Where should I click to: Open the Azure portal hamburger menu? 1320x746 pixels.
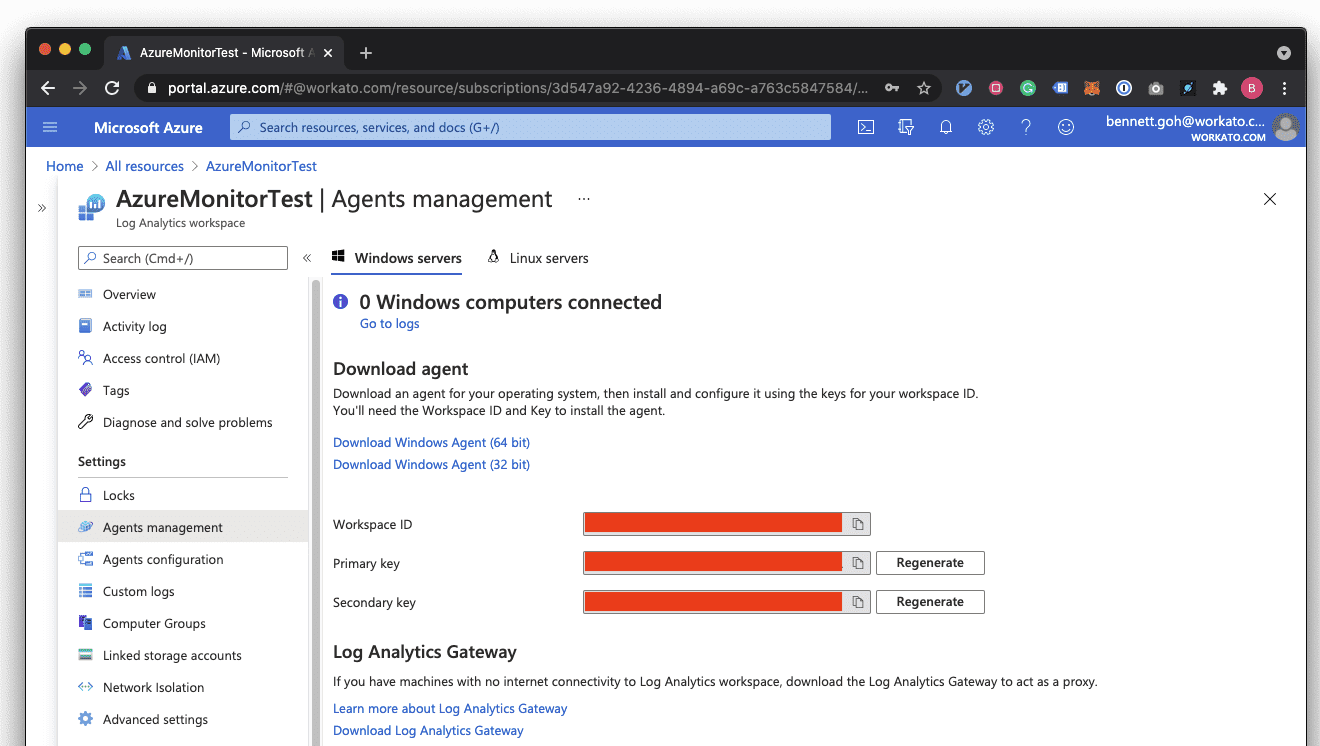coord(50,127)
